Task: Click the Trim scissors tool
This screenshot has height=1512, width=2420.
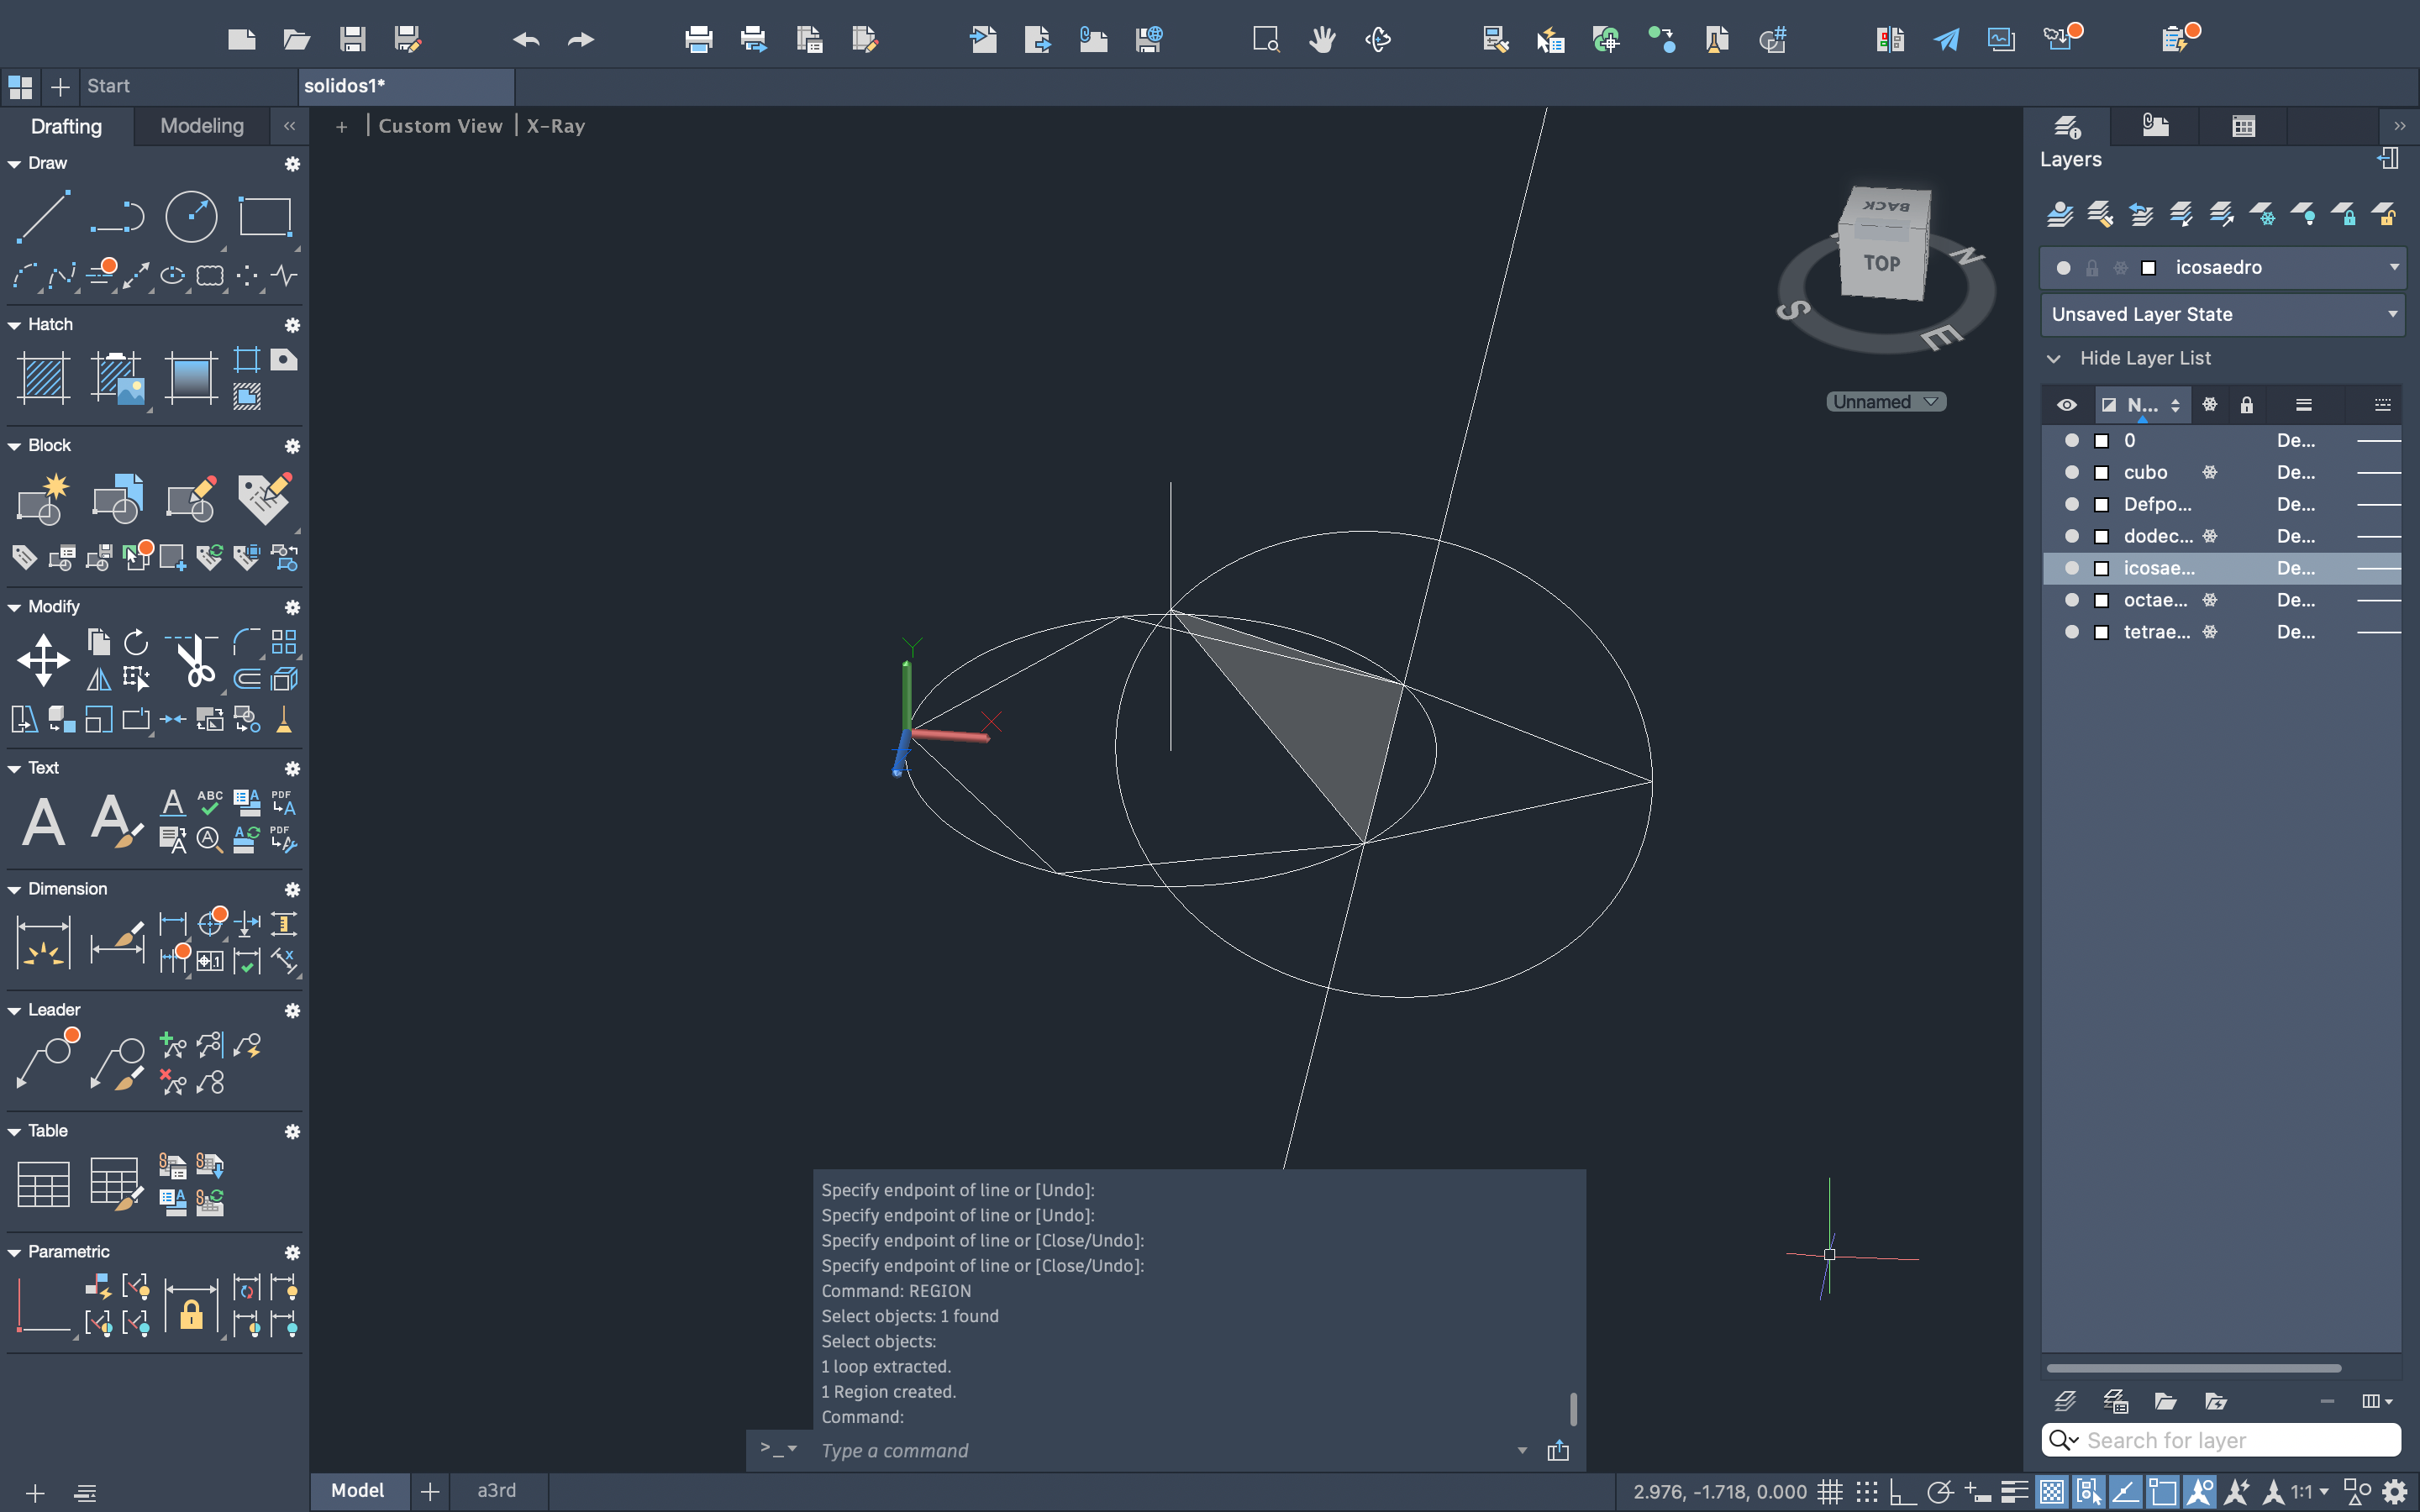Action: [x=195, y=660]
